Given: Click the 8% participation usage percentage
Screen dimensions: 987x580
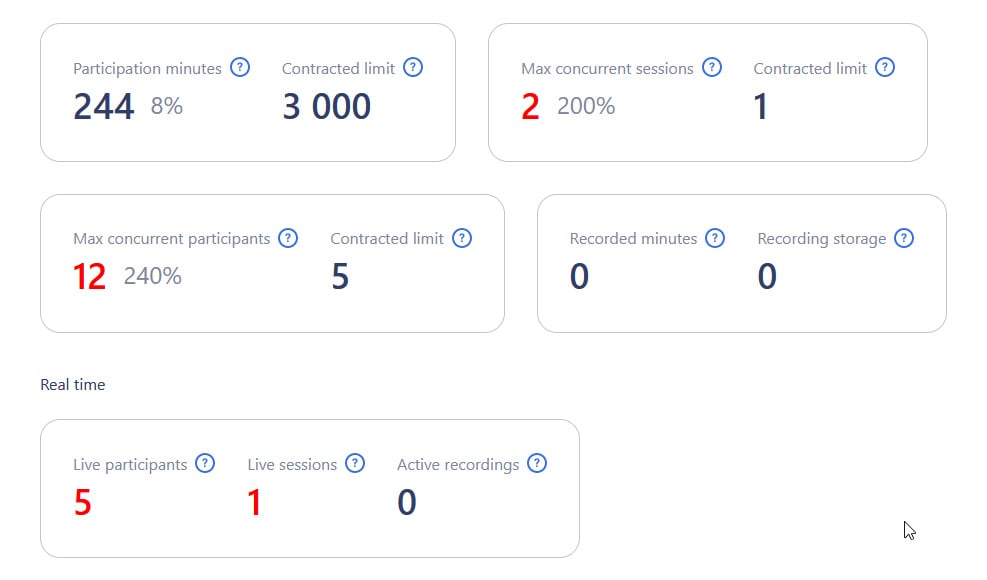Looking at the screenshot, I should point(167,106).
